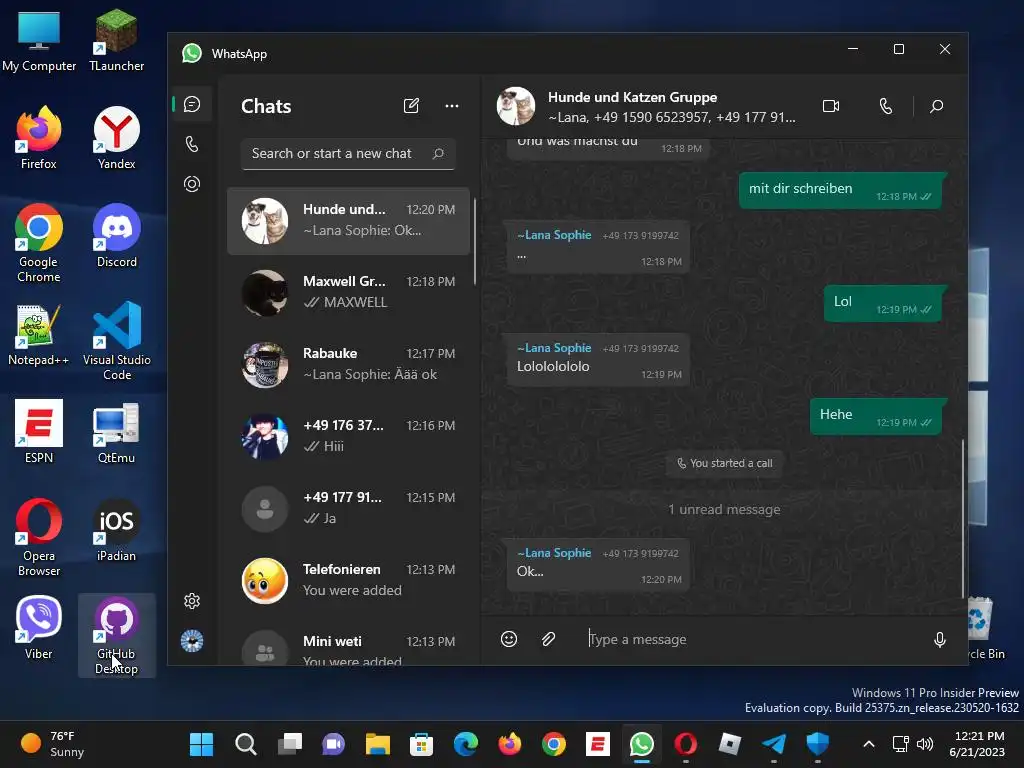Open the Rabauke chat
This screenshot has height=768, width=1024.
click(348, 364)
